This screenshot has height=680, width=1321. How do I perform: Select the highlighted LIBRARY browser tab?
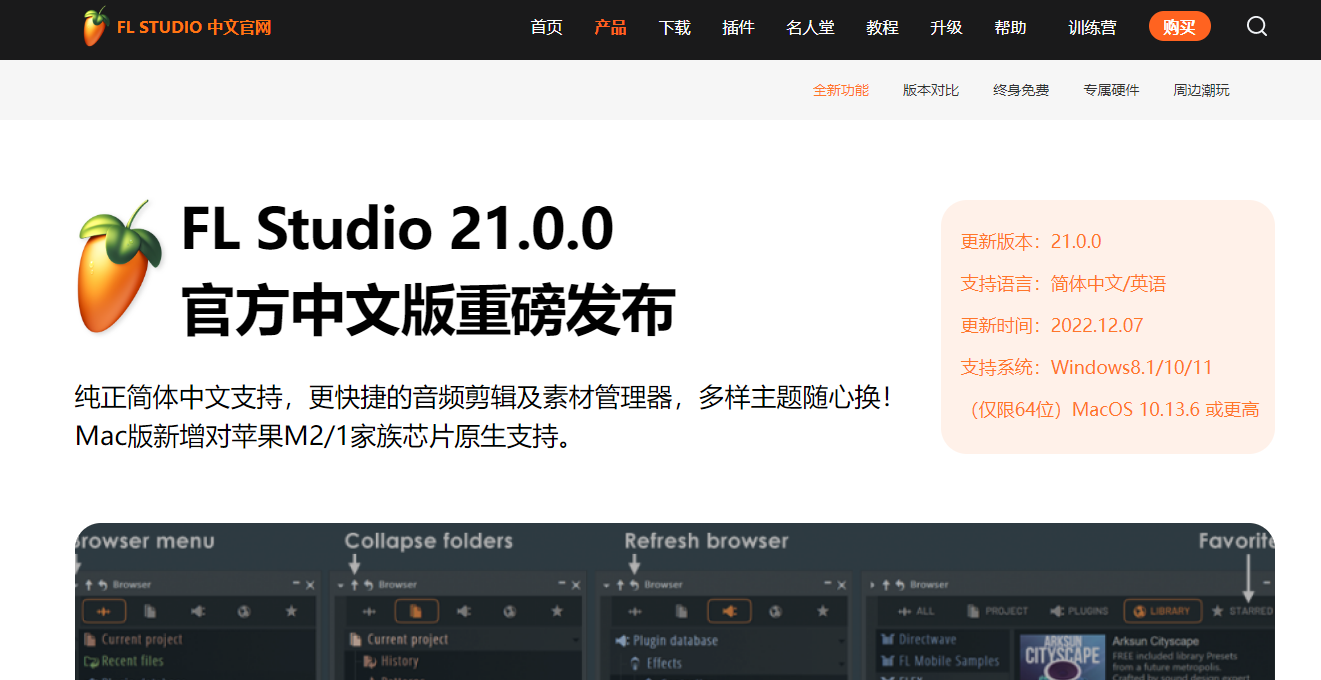[x=1163, y=610]
